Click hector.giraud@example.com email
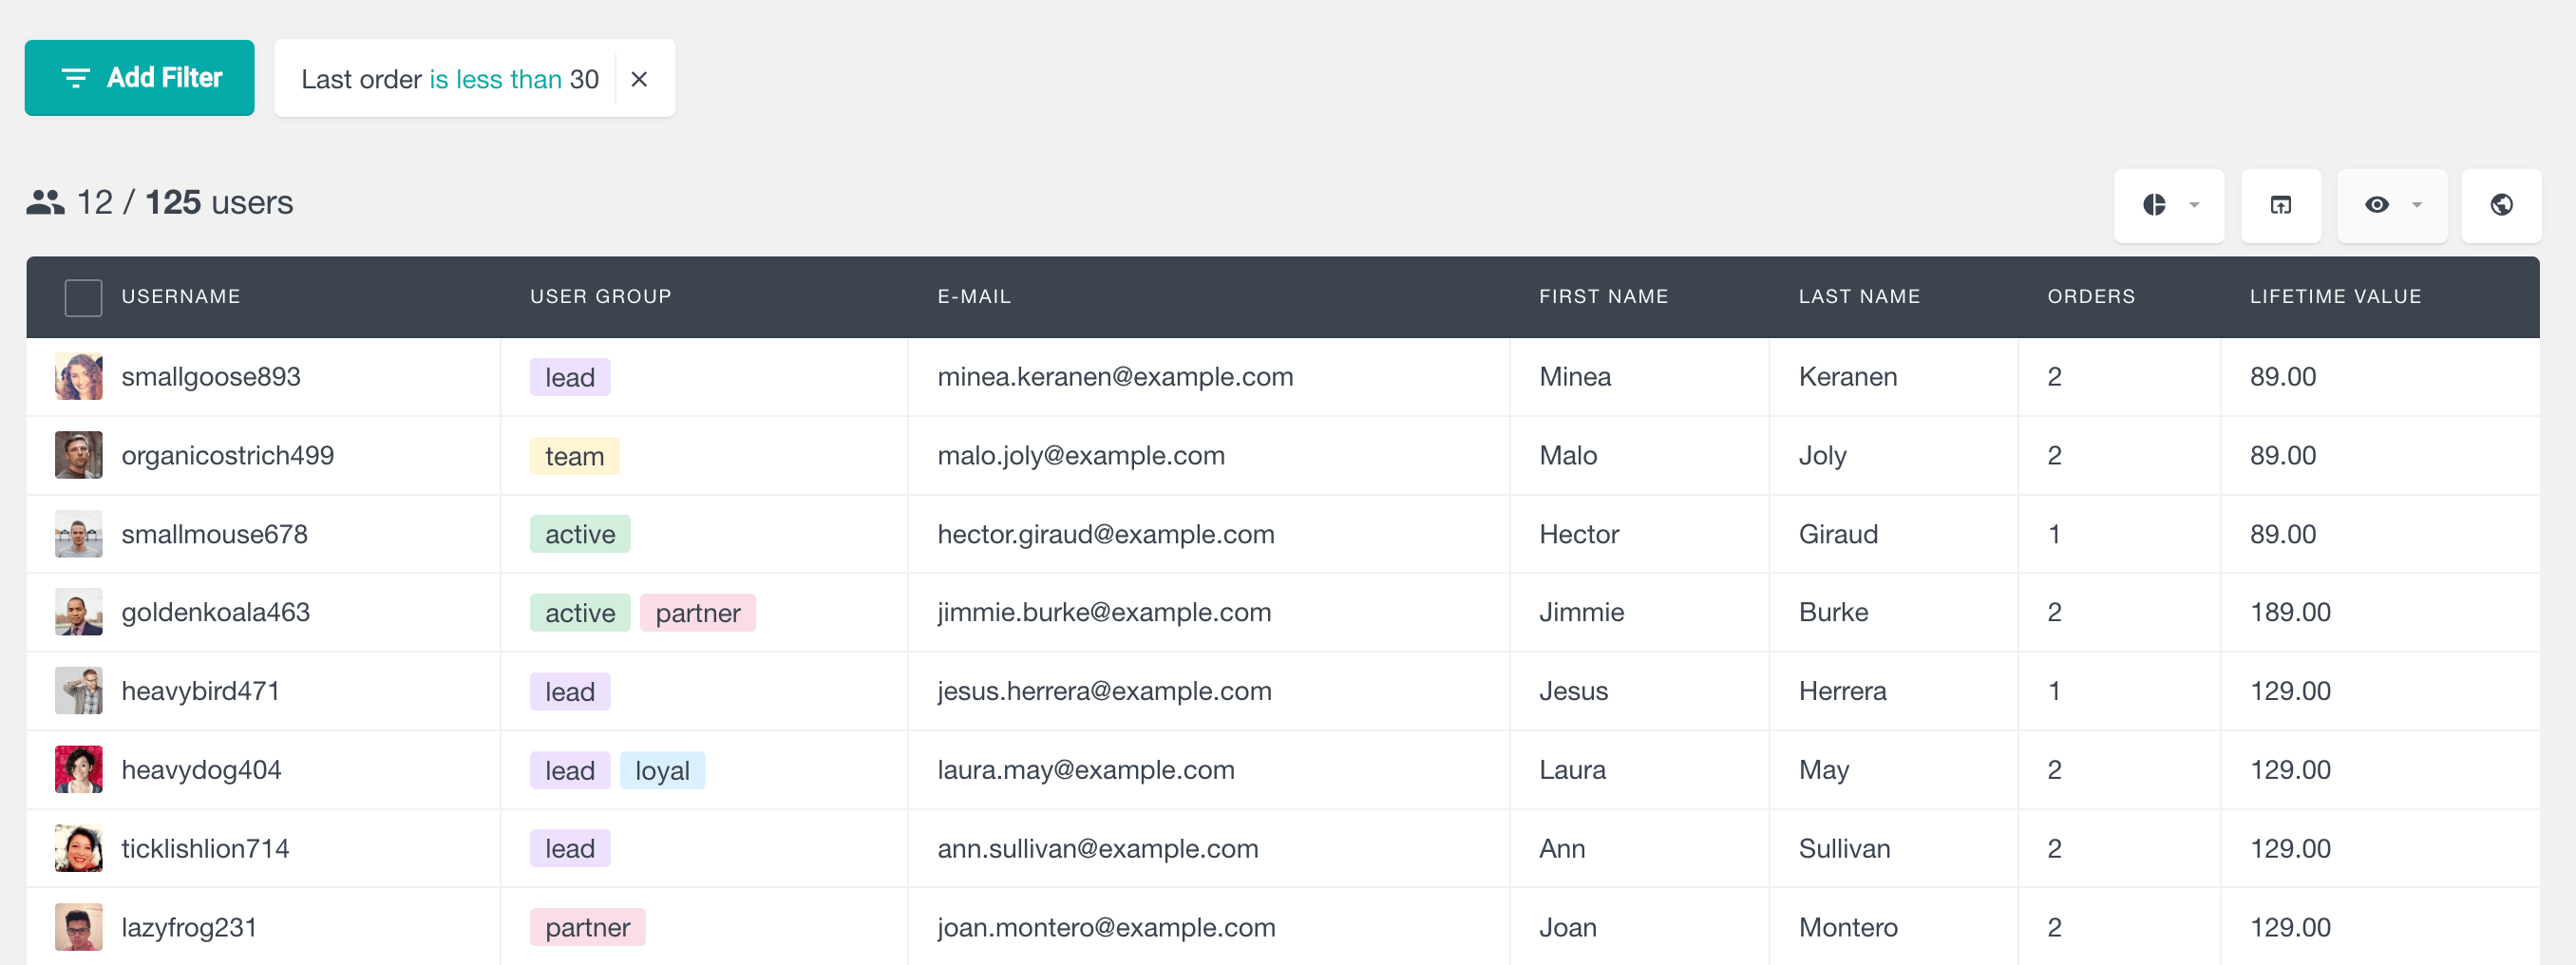 coord(1106,534)
